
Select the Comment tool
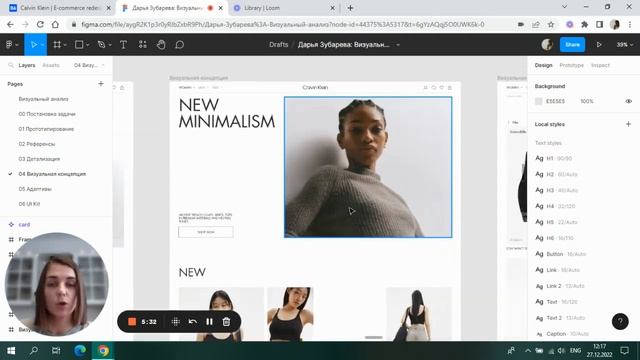coord(180,44)
